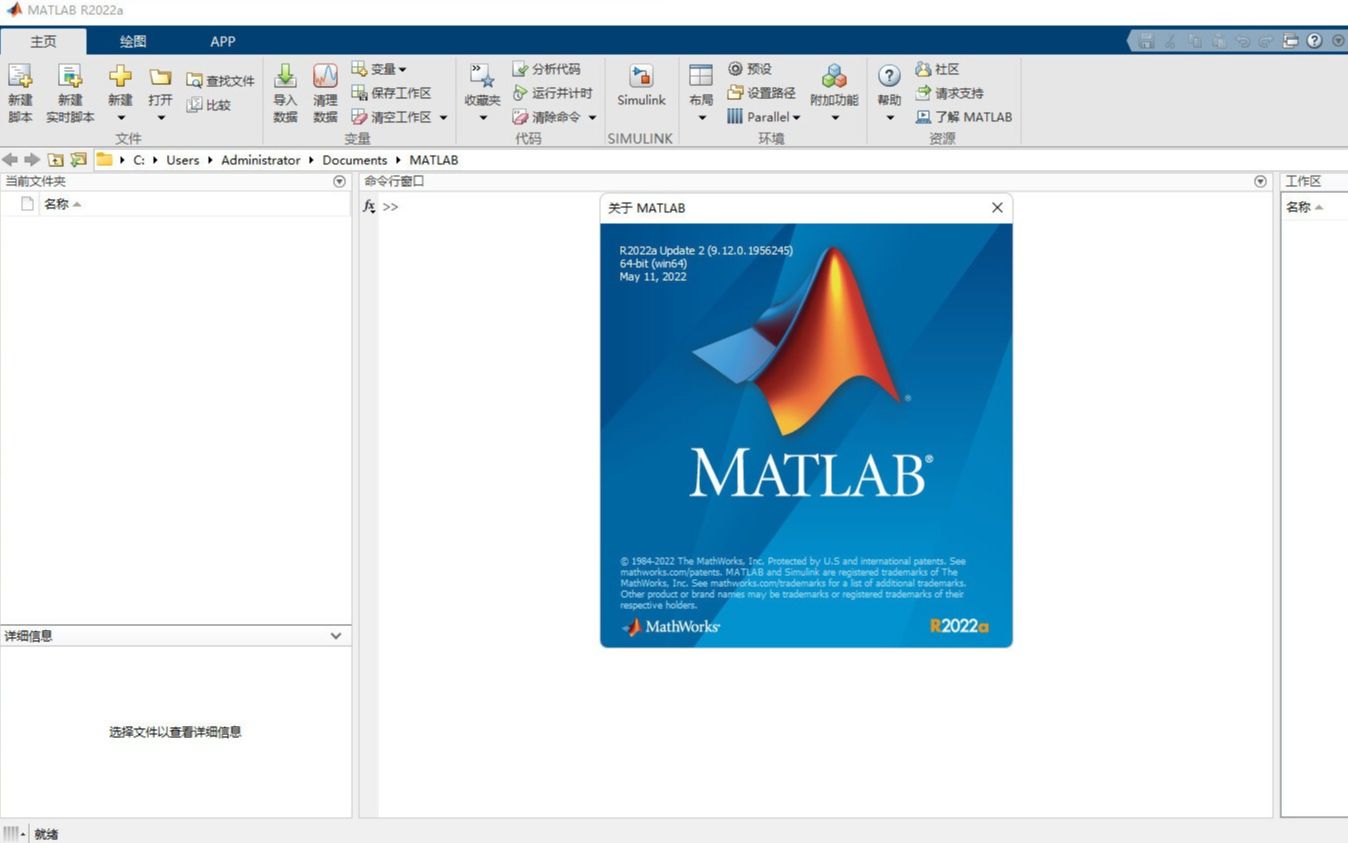1348x843 pixels.
Task: Click 分析代码 (Analyze Code)
Action: coord(546,69)
